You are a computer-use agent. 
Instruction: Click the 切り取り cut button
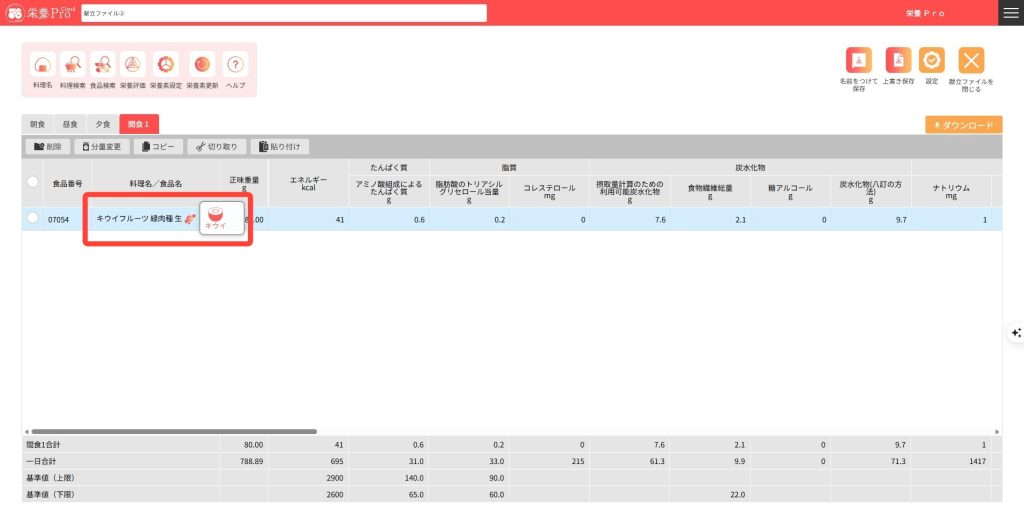(x=217, y=147)
